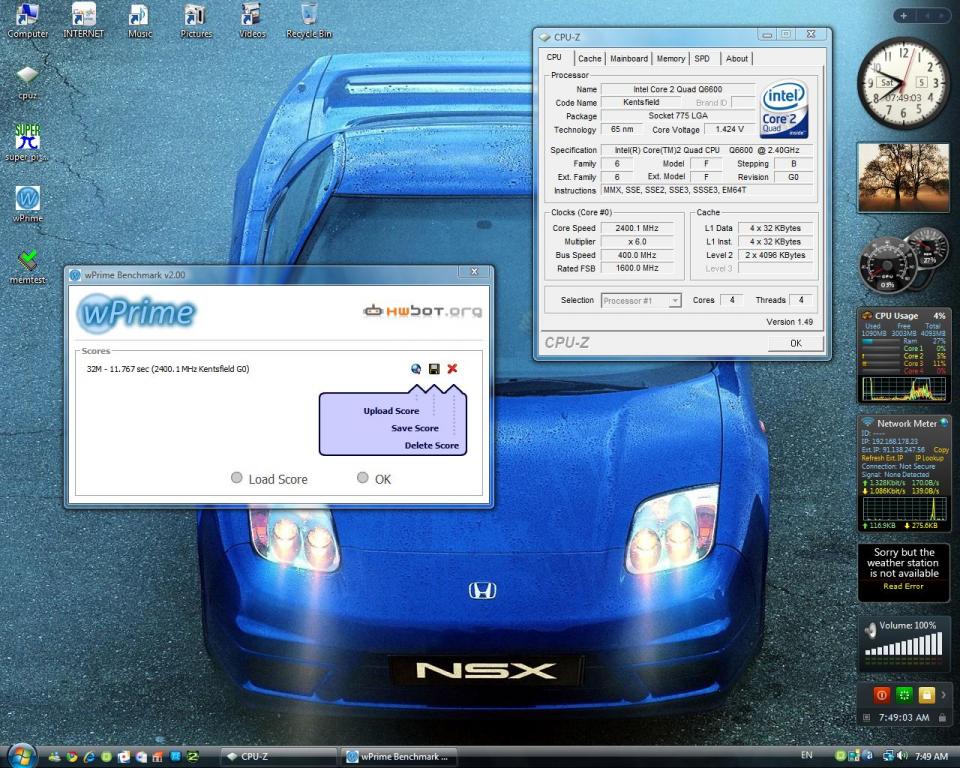The width and height of the screenshot is (960, 768).
Task: Select the cpuz desktop icon
Action: coord(28,82)
